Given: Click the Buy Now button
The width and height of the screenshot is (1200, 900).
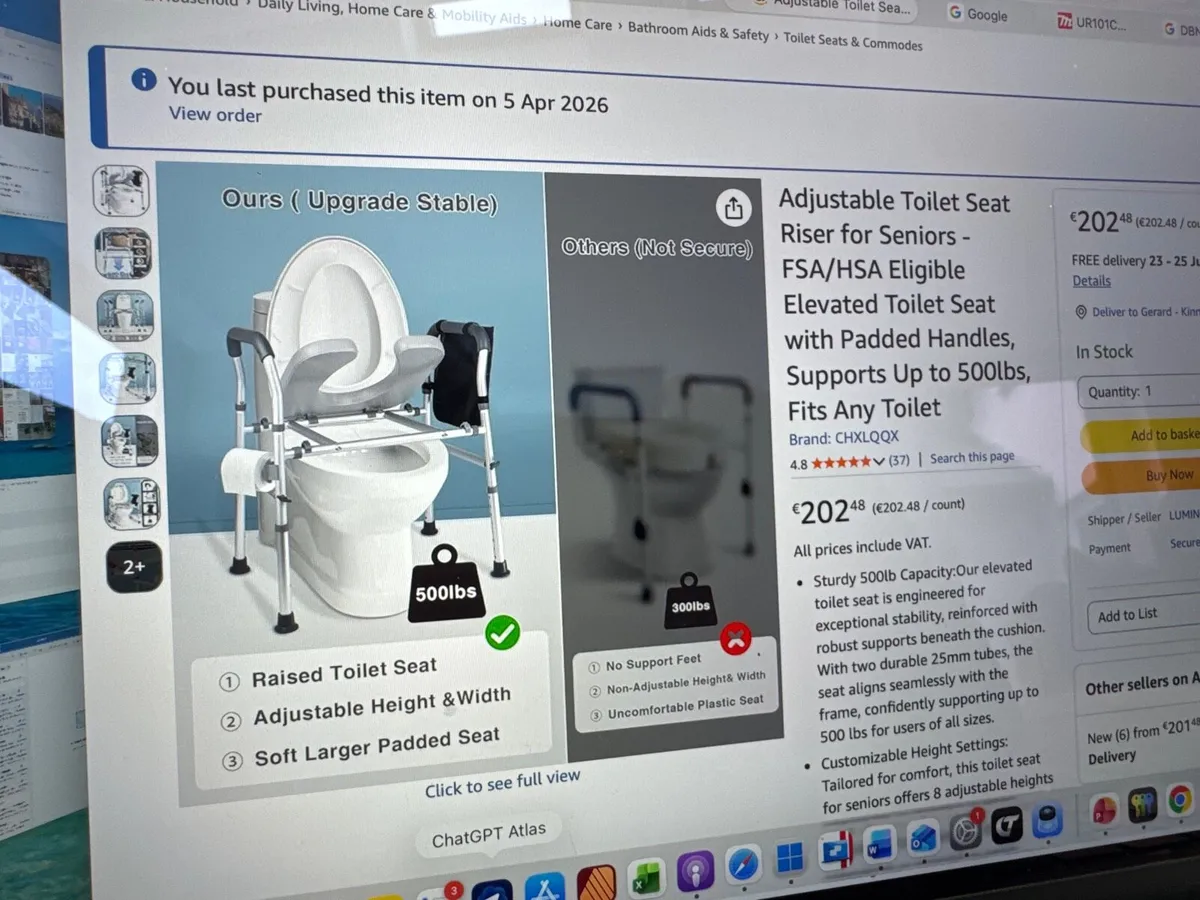Looking at the screenshot, I should (1141, 476).
